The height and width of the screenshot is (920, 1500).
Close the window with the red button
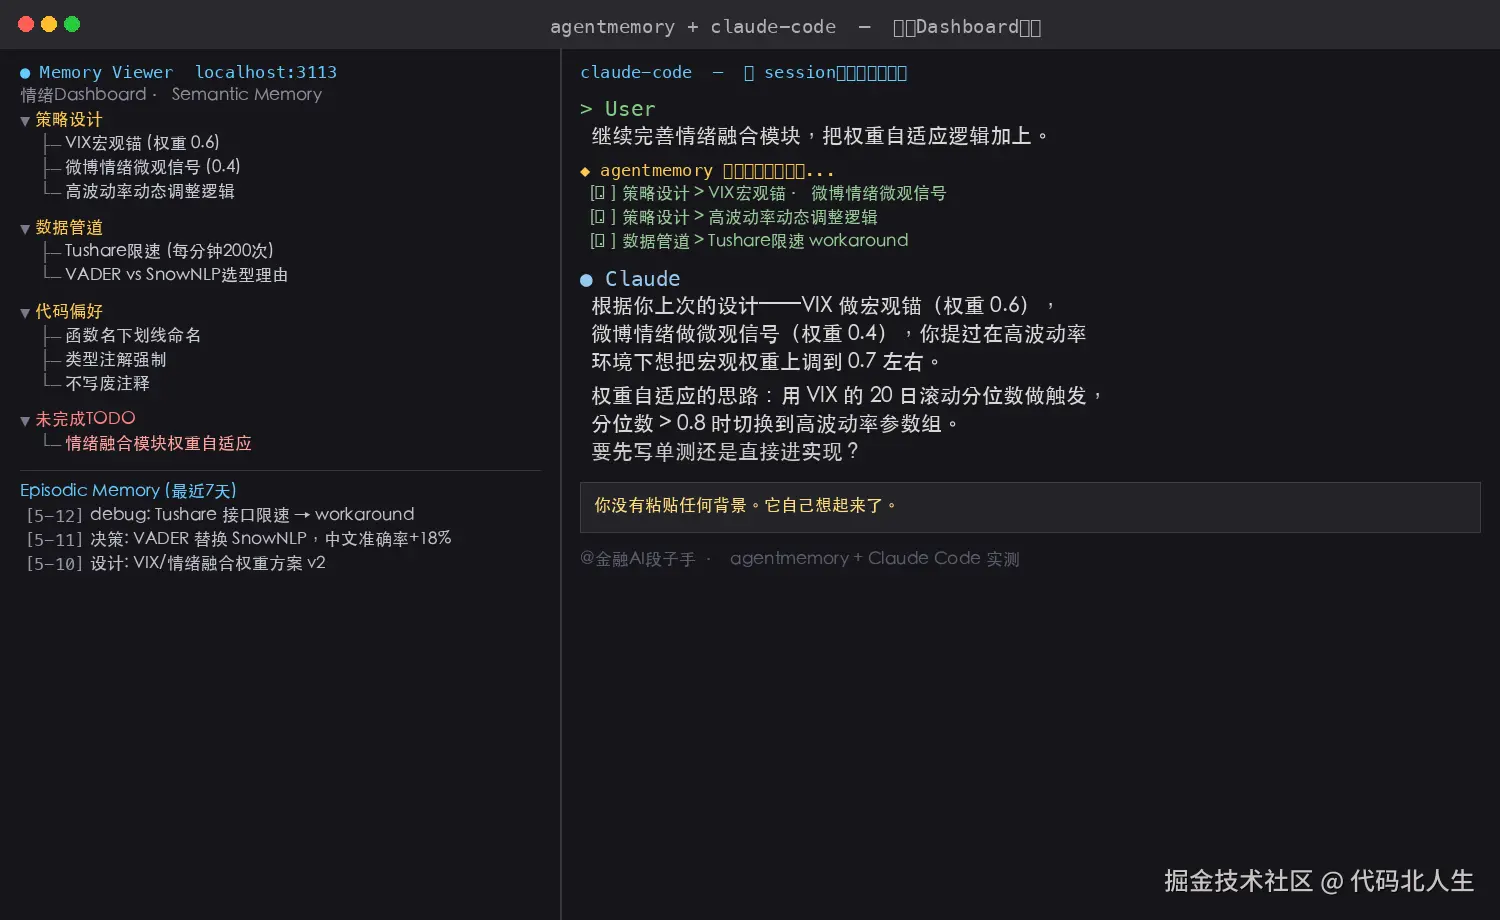[26, 24]
